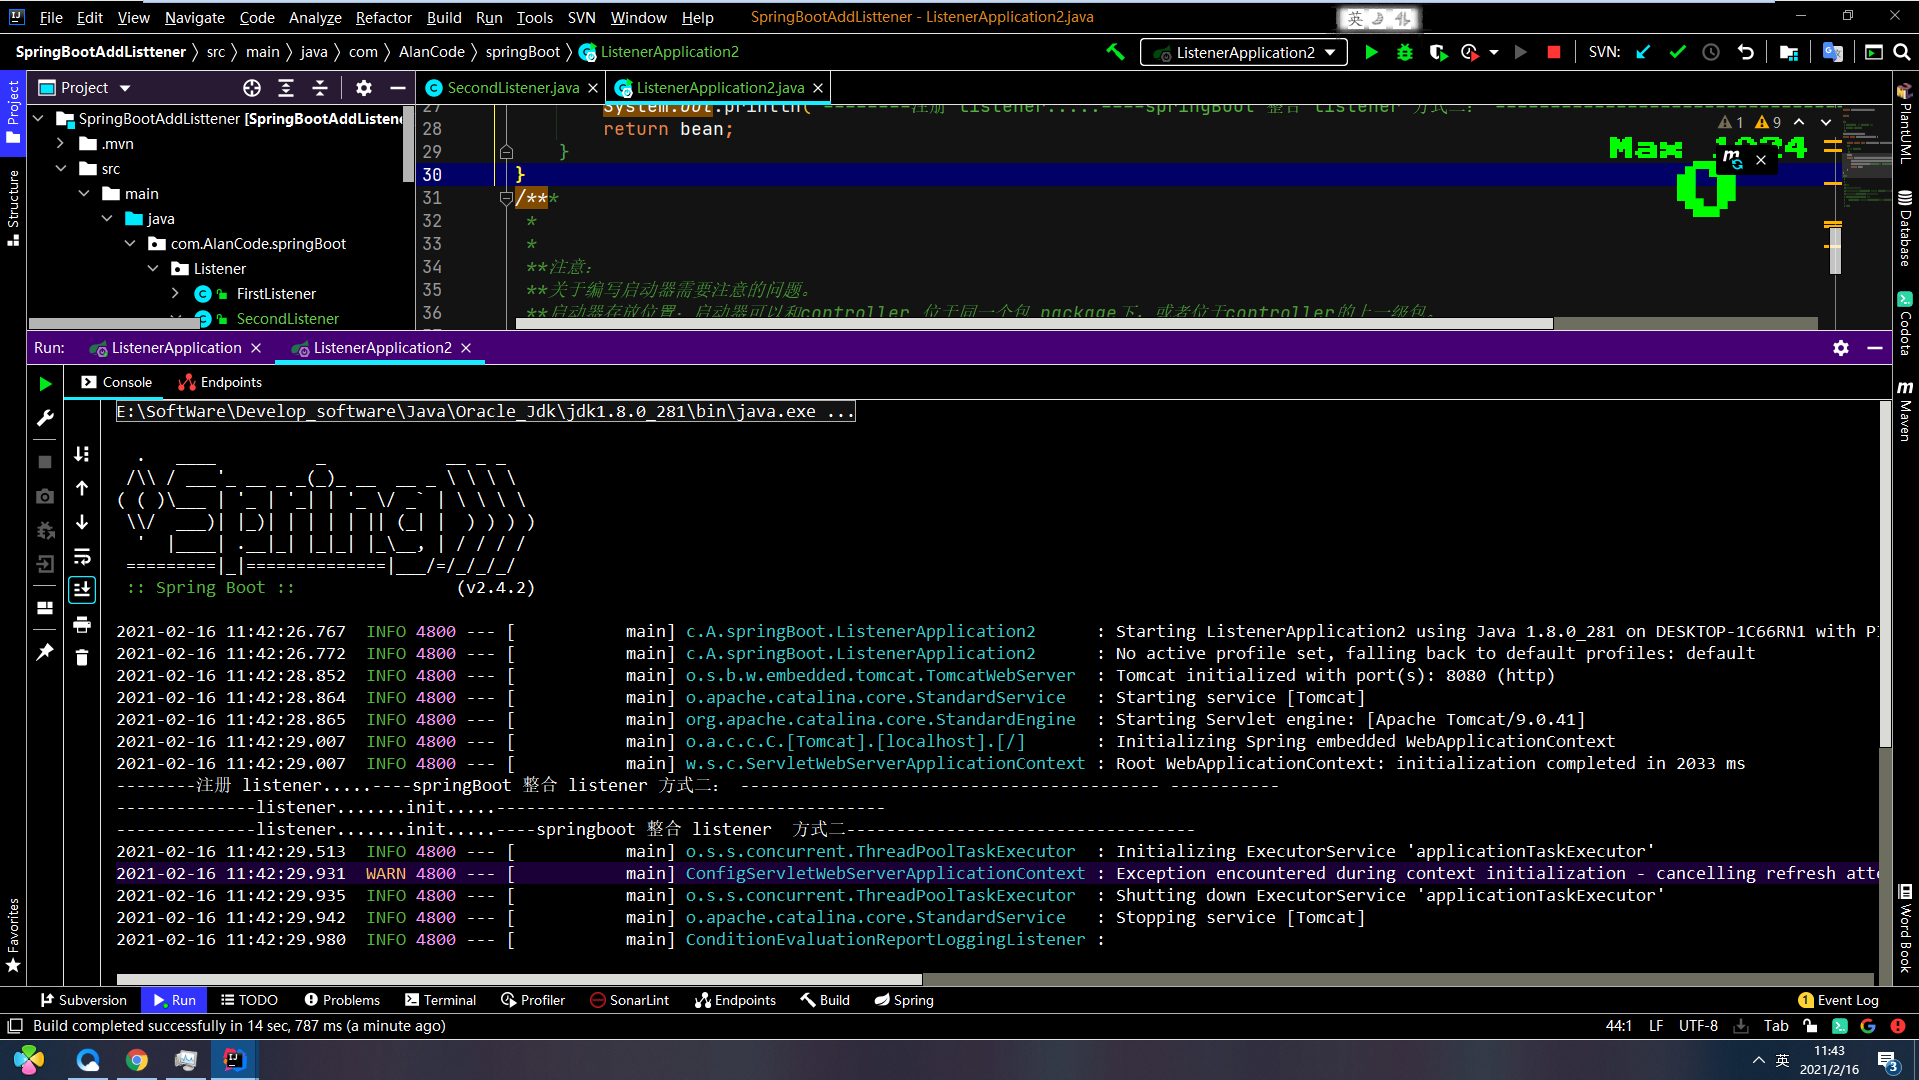Open Search Everywhere magnifier icon

(1901, 52)
